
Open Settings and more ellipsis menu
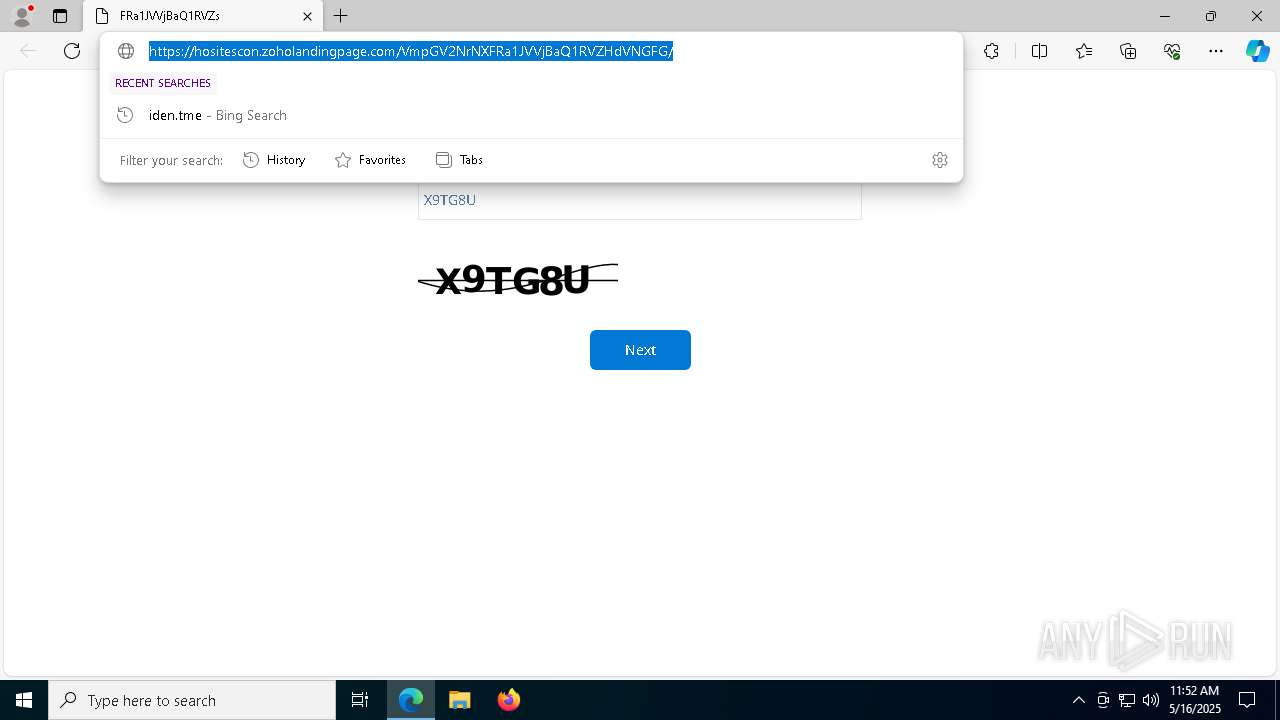pyautogui.click(x=1216, y=51)
